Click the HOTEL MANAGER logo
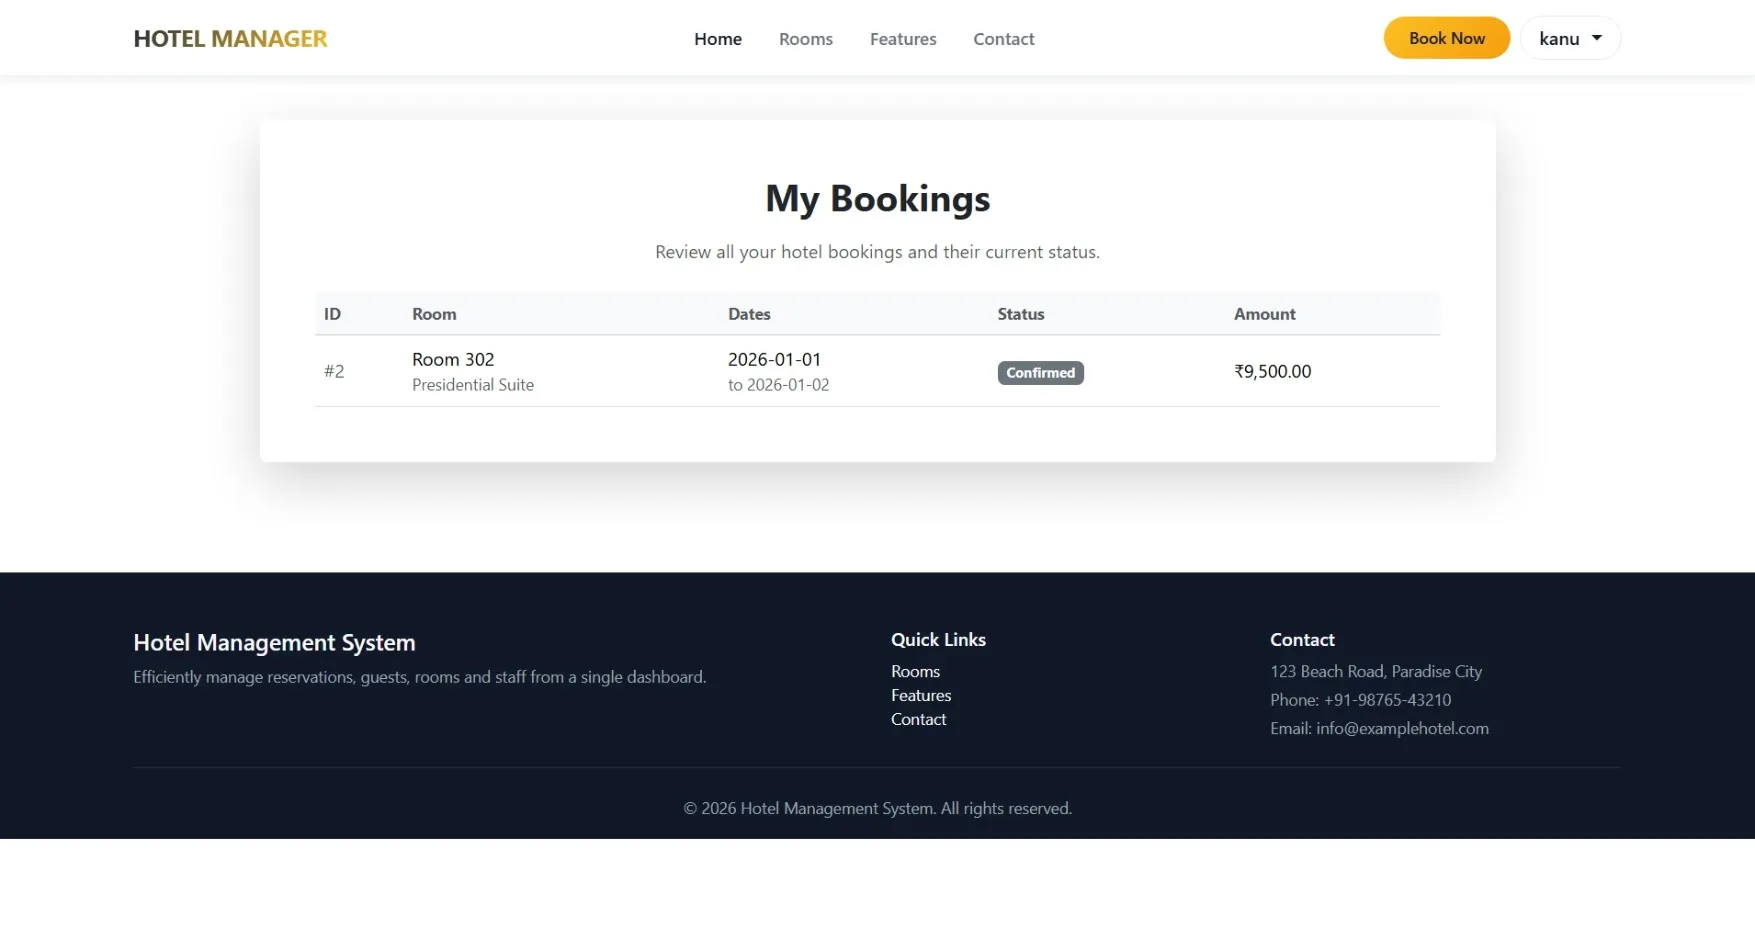The width and height of the screenshot is (1755, 951). pyautogui.click(x=230, y=38)
